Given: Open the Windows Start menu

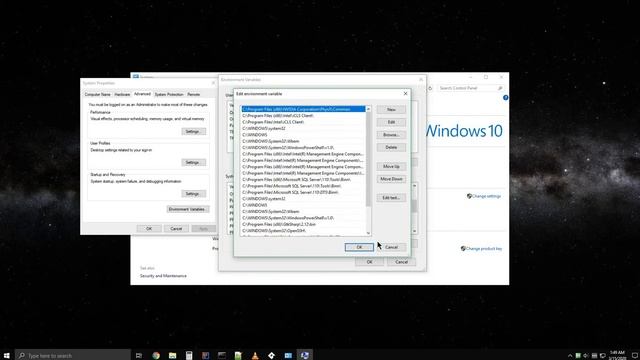Looking at the screenshot, I should click(x=7, y=356).
